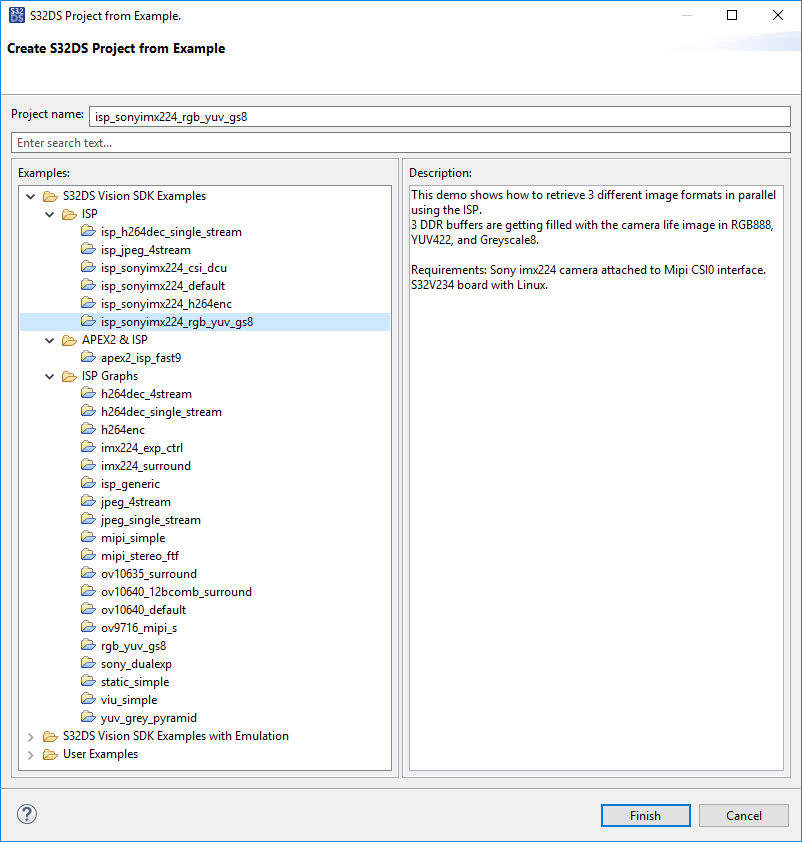Choose apex2_isp_fast9 example name

click(x=141, y=358)
